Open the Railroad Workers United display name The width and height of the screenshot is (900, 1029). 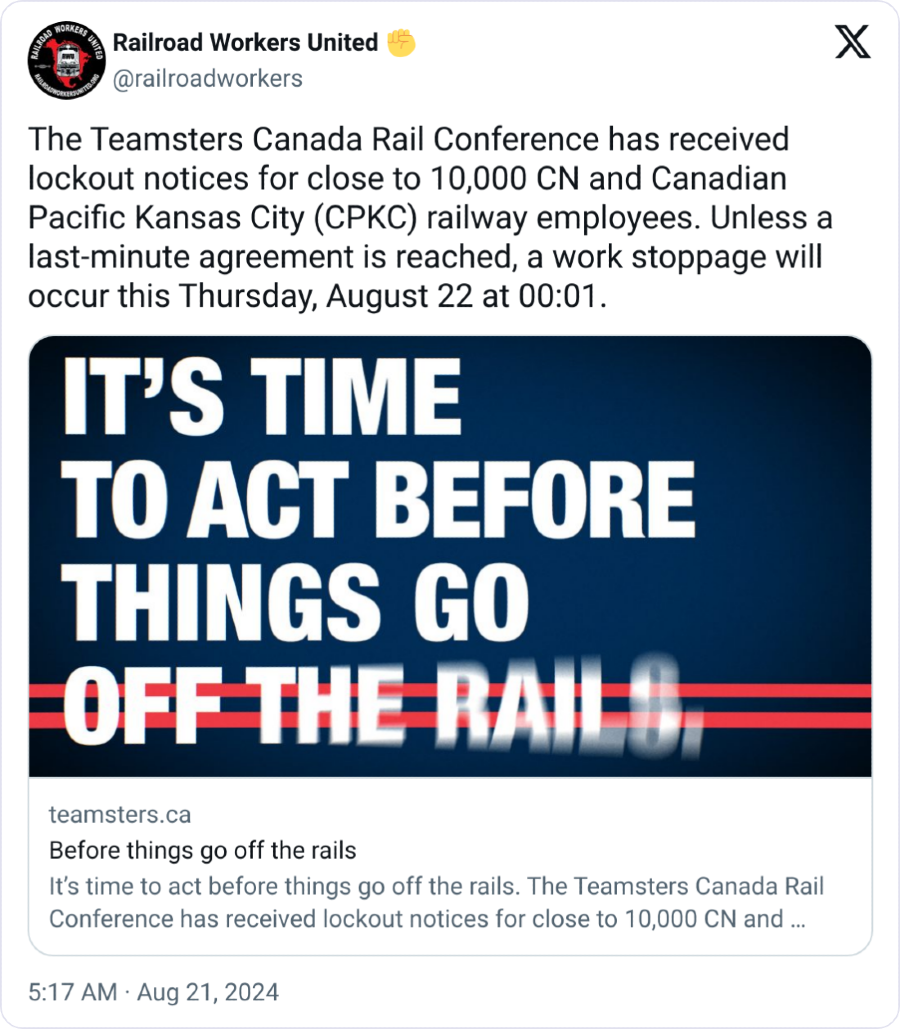click(x=245, y=44)
